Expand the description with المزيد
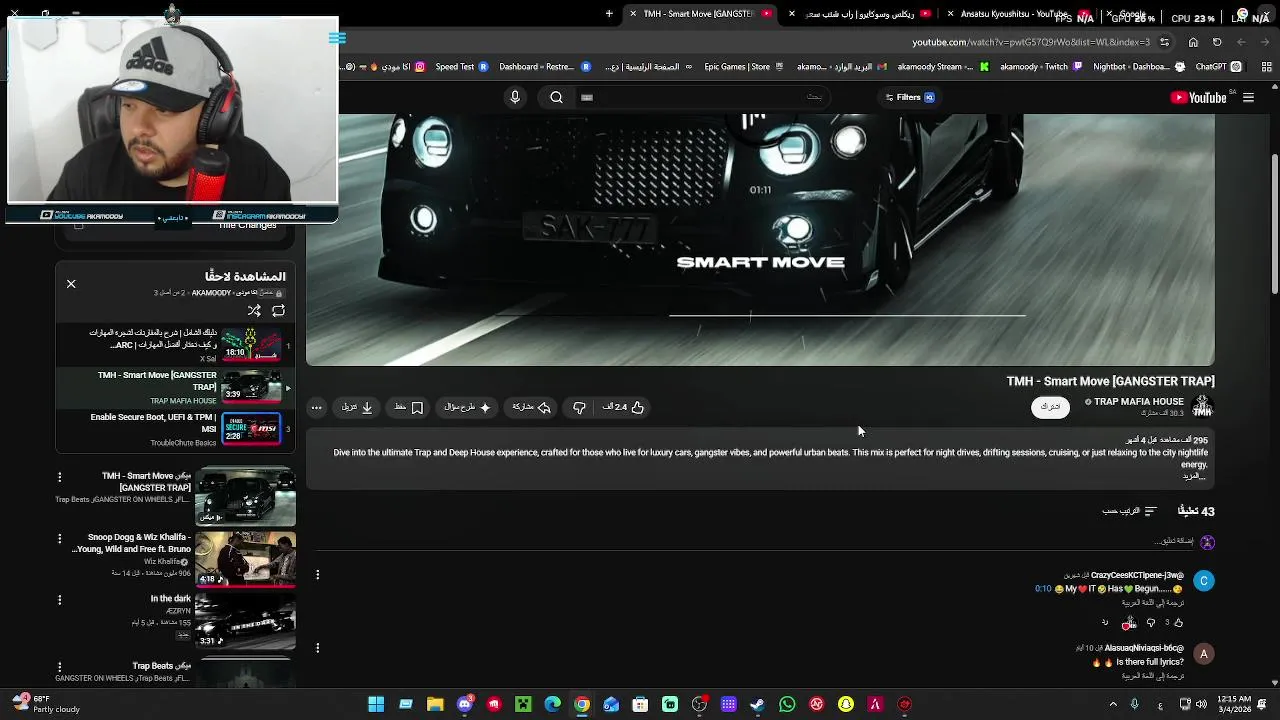Screen dimensions: 1280x720 tap(1194, 476)
